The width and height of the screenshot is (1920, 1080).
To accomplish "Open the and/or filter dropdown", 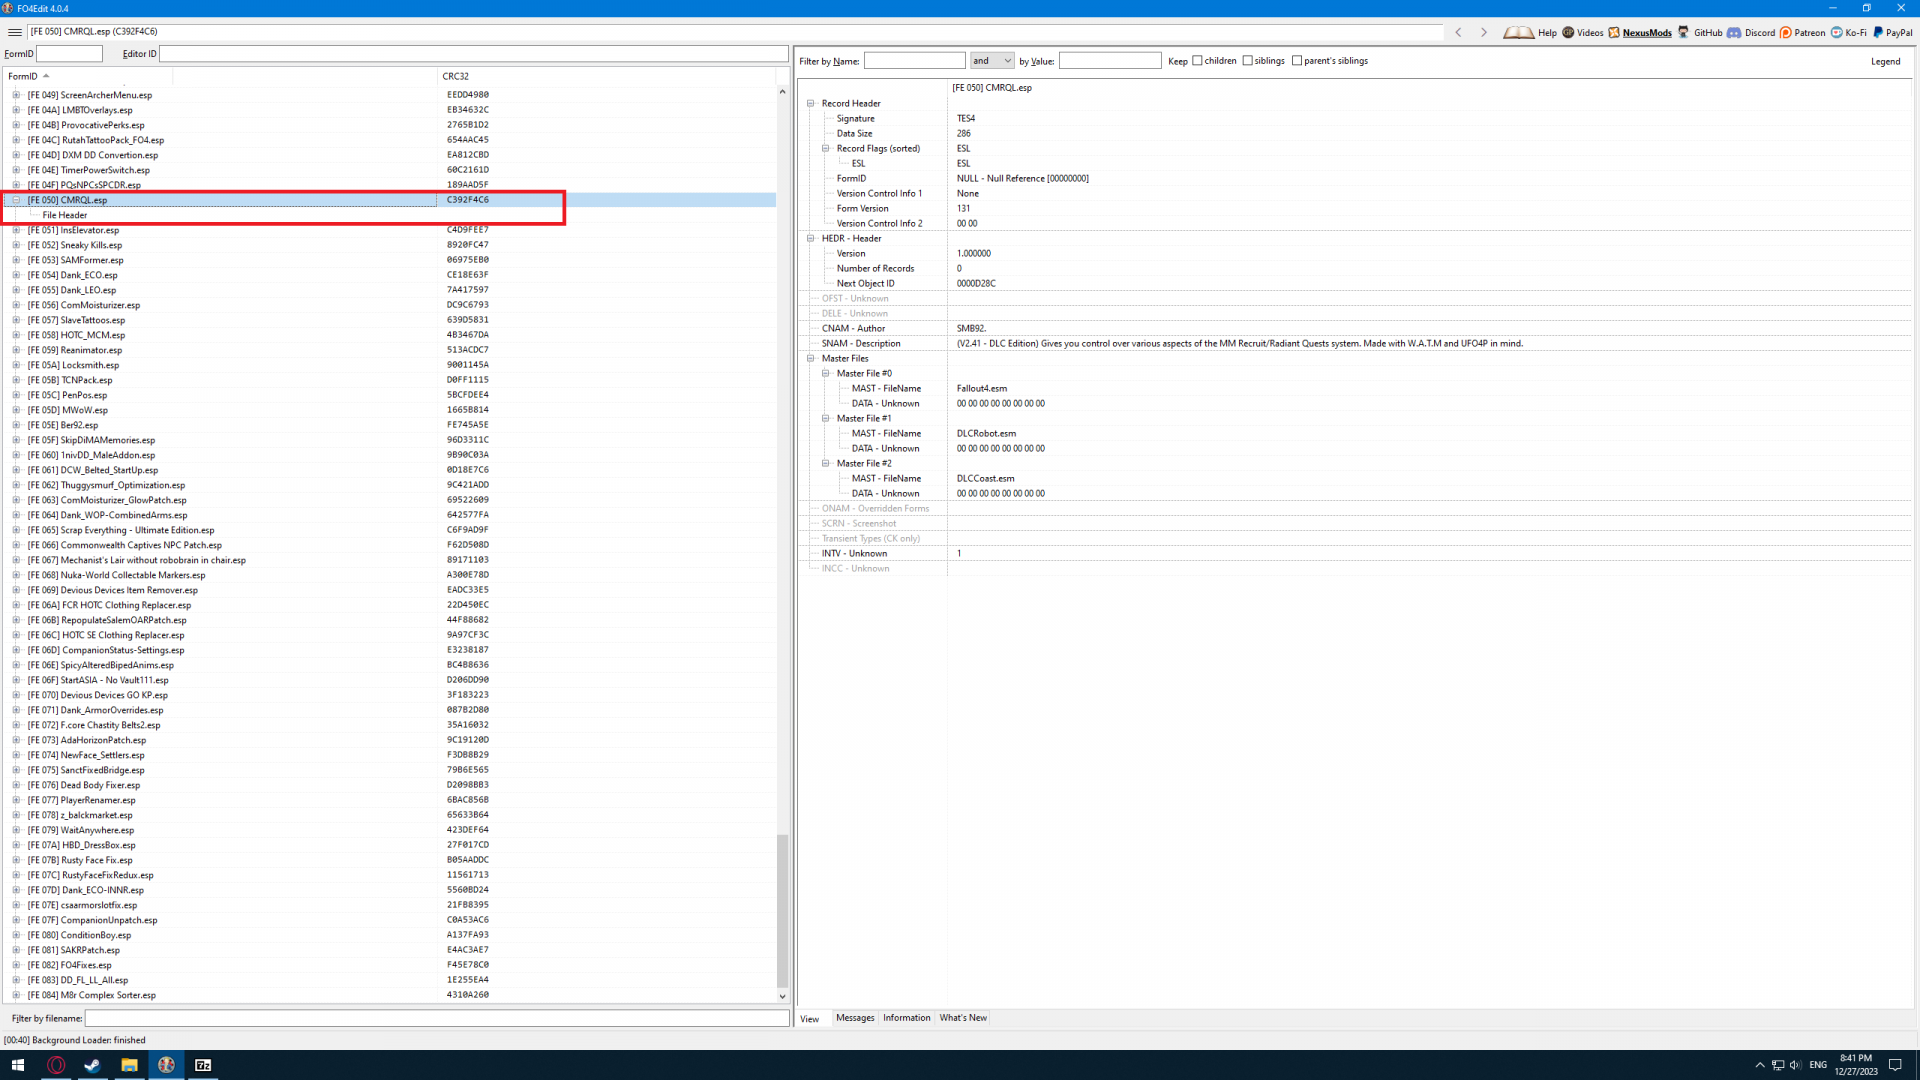I will click(x=992, y=61).
